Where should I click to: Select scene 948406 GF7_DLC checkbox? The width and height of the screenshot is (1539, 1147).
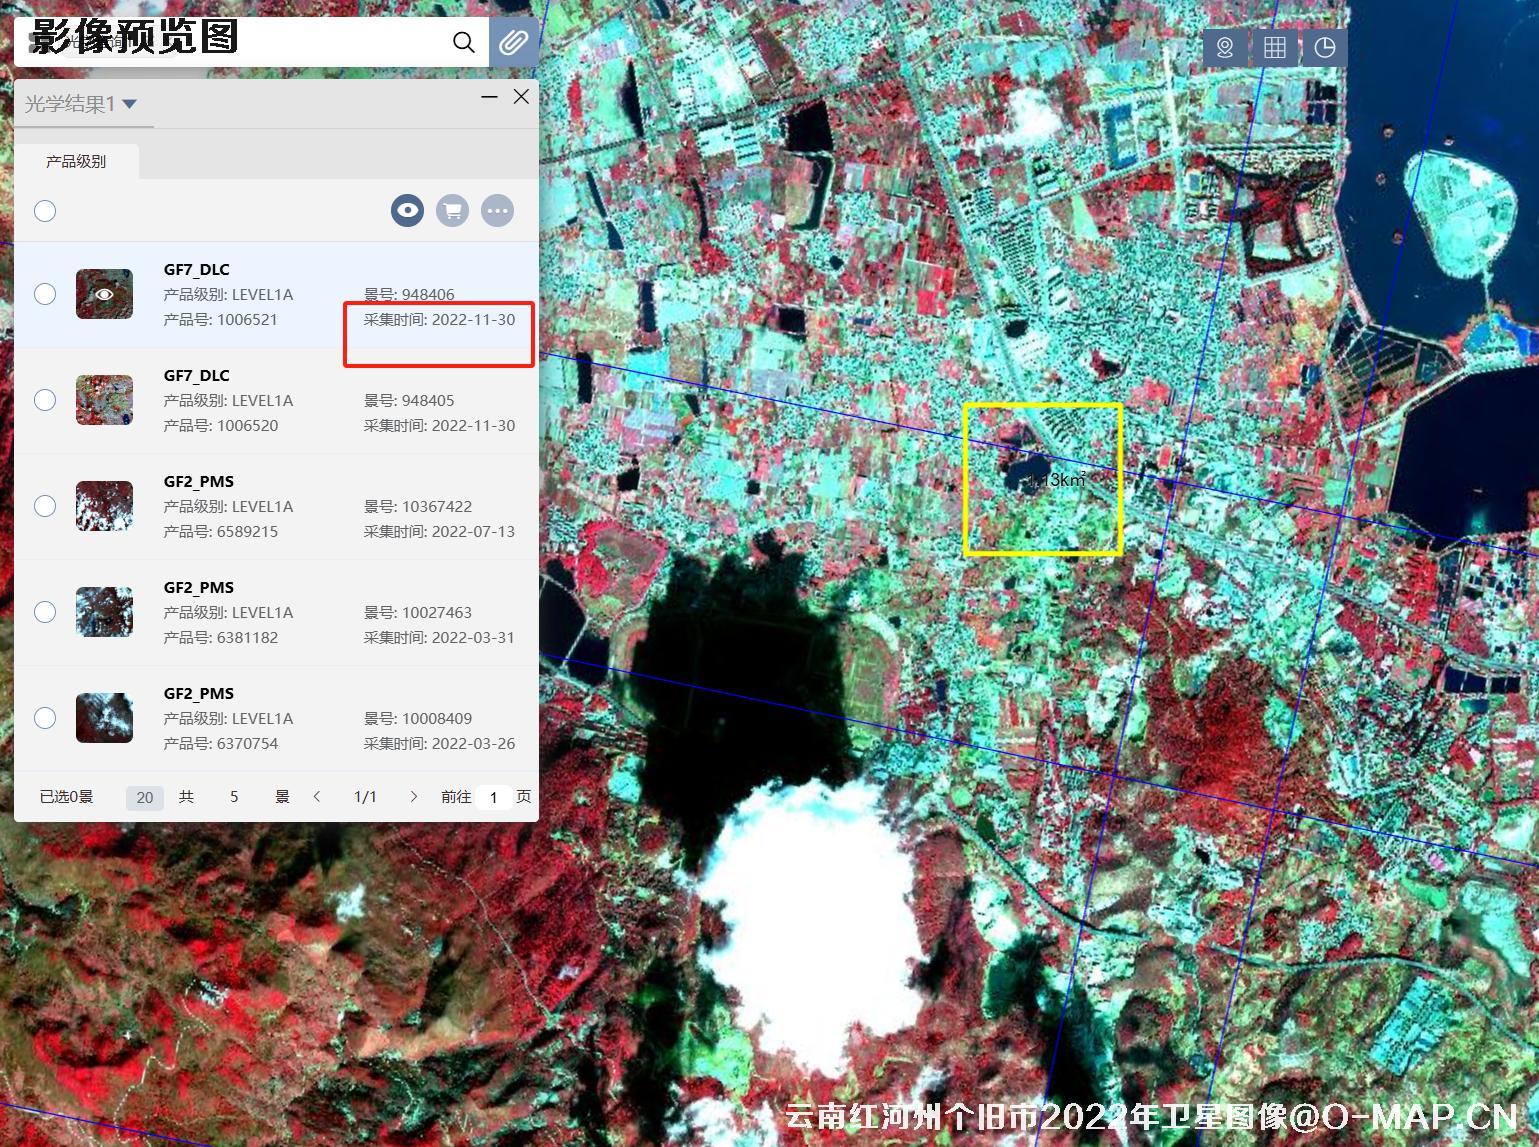pyautogui.click(x=44, y=293)
